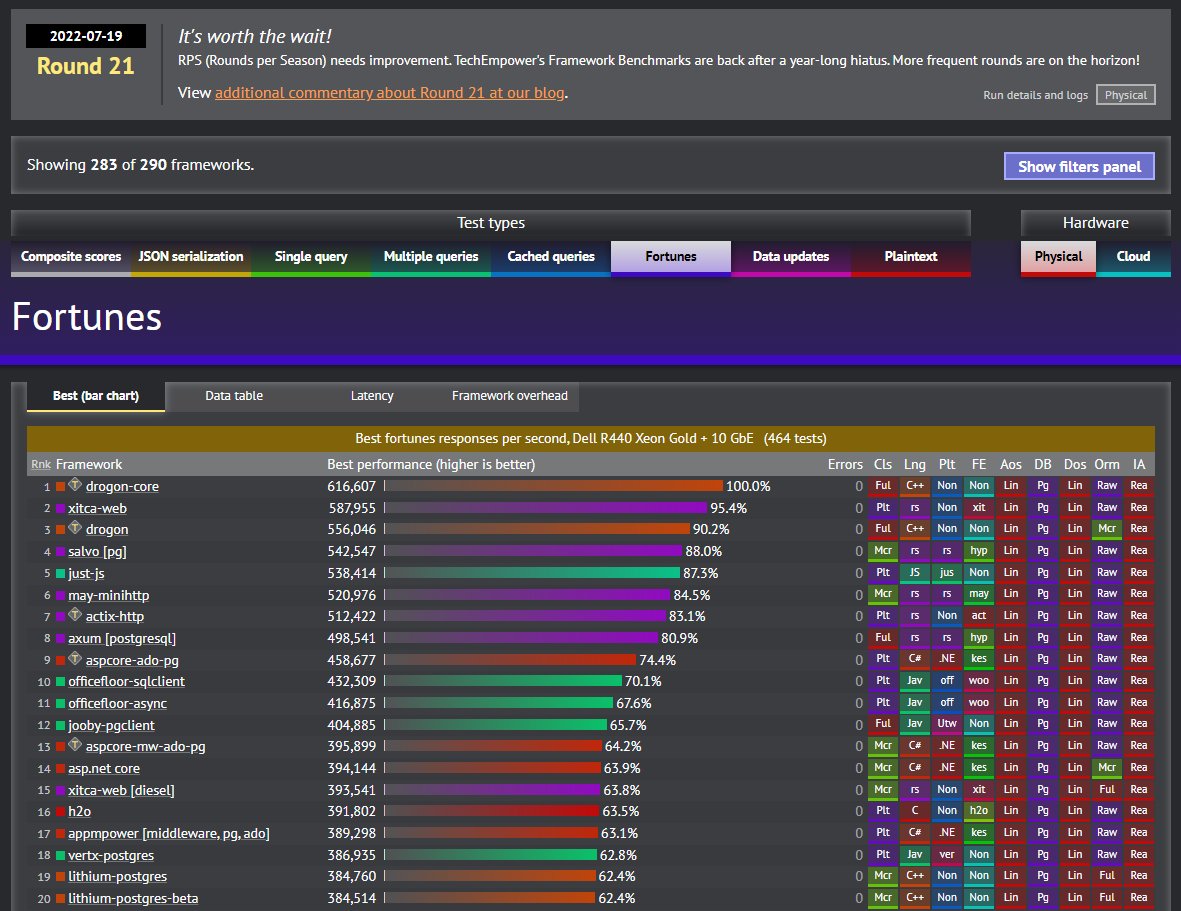
Task: Click the Pg database tag in xitca-web row
Action: pyautogui.click(x=1043, y=508)
